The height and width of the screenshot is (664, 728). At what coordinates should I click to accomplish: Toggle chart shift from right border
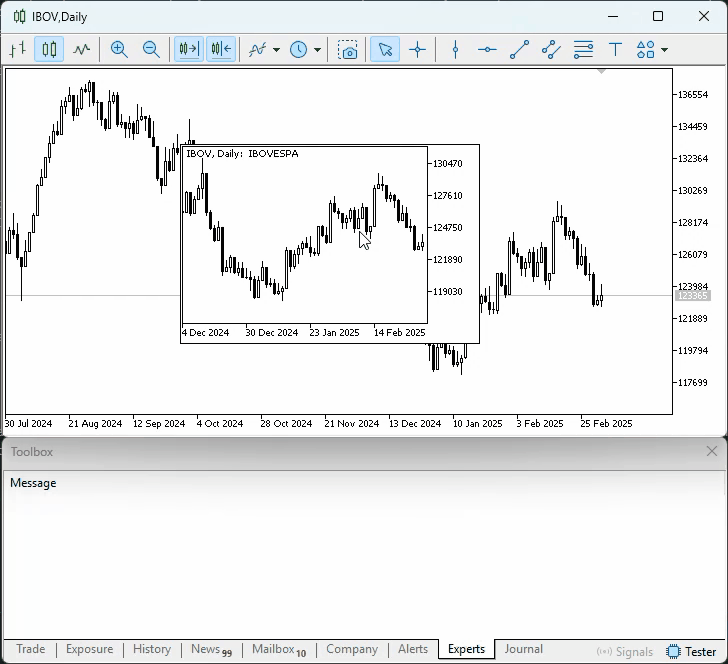point(221,49)
